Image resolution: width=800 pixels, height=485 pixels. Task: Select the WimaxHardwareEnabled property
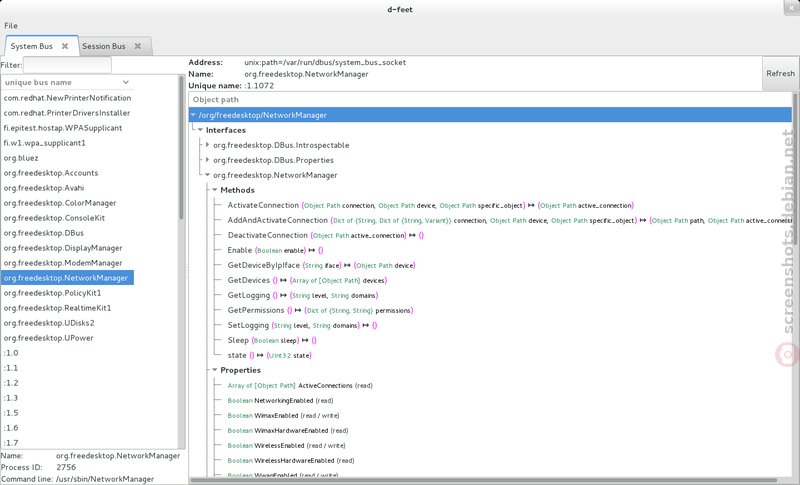coord(288,430)
